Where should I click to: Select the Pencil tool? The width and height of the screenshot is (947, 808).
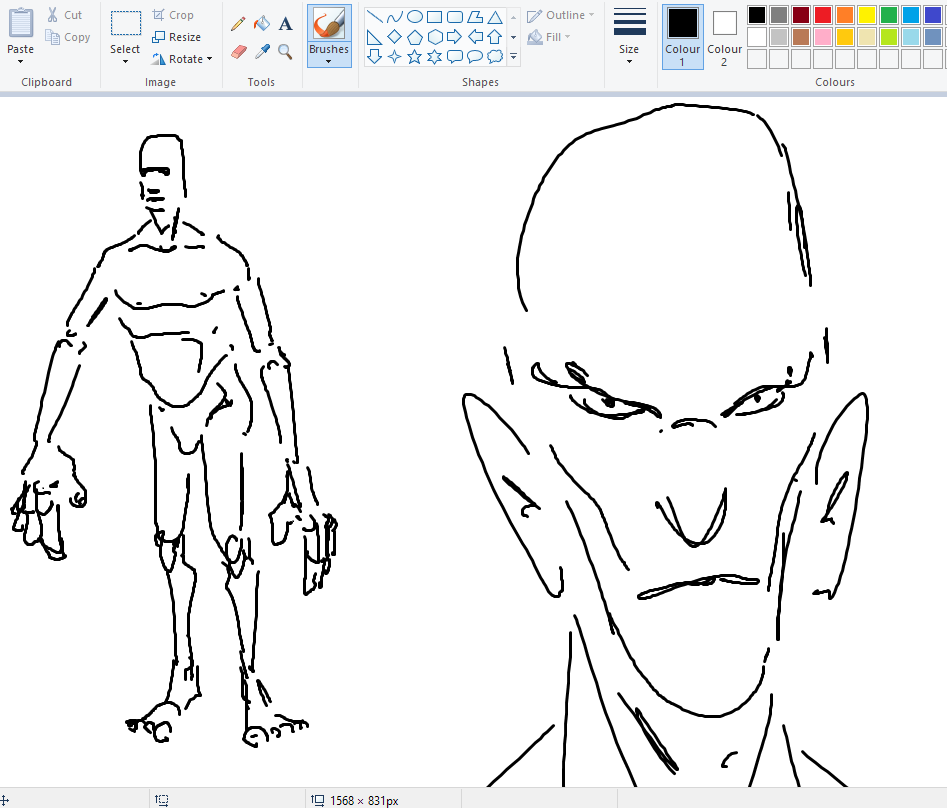click(x=238, y=24)
